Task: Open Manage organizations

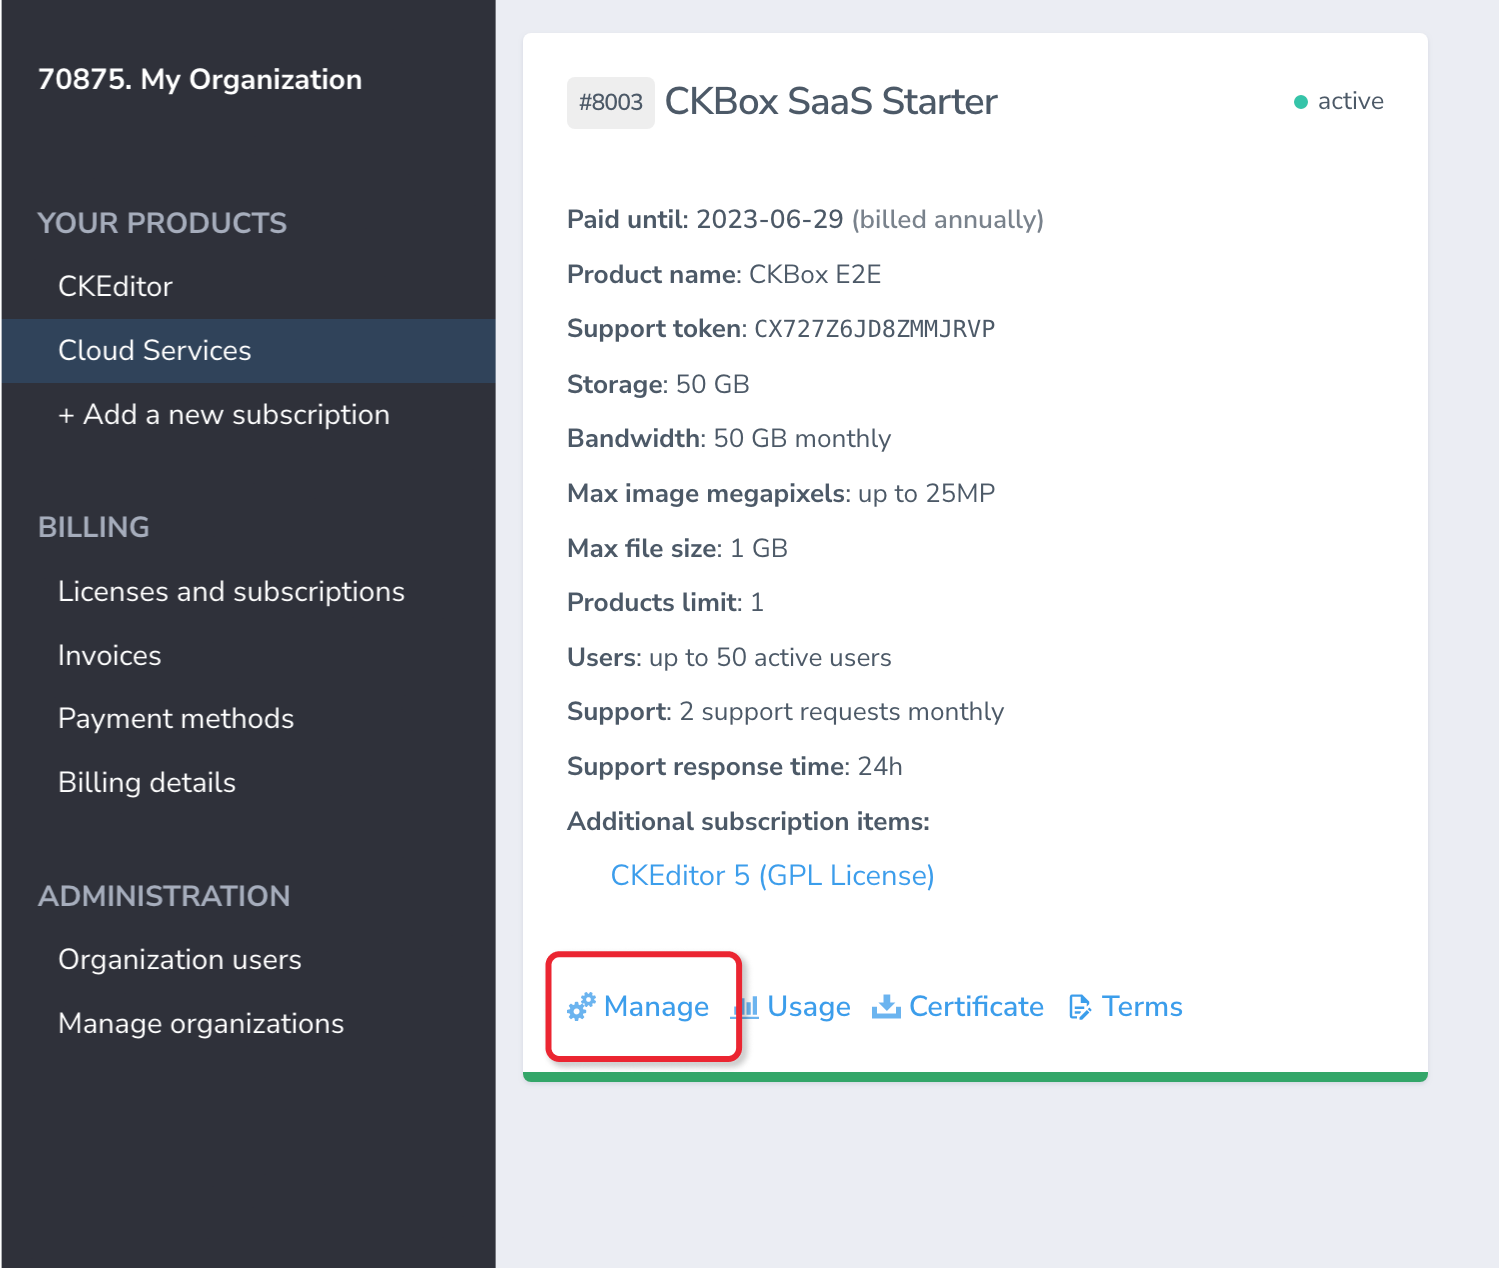Action: click(x=201, y=1023)
